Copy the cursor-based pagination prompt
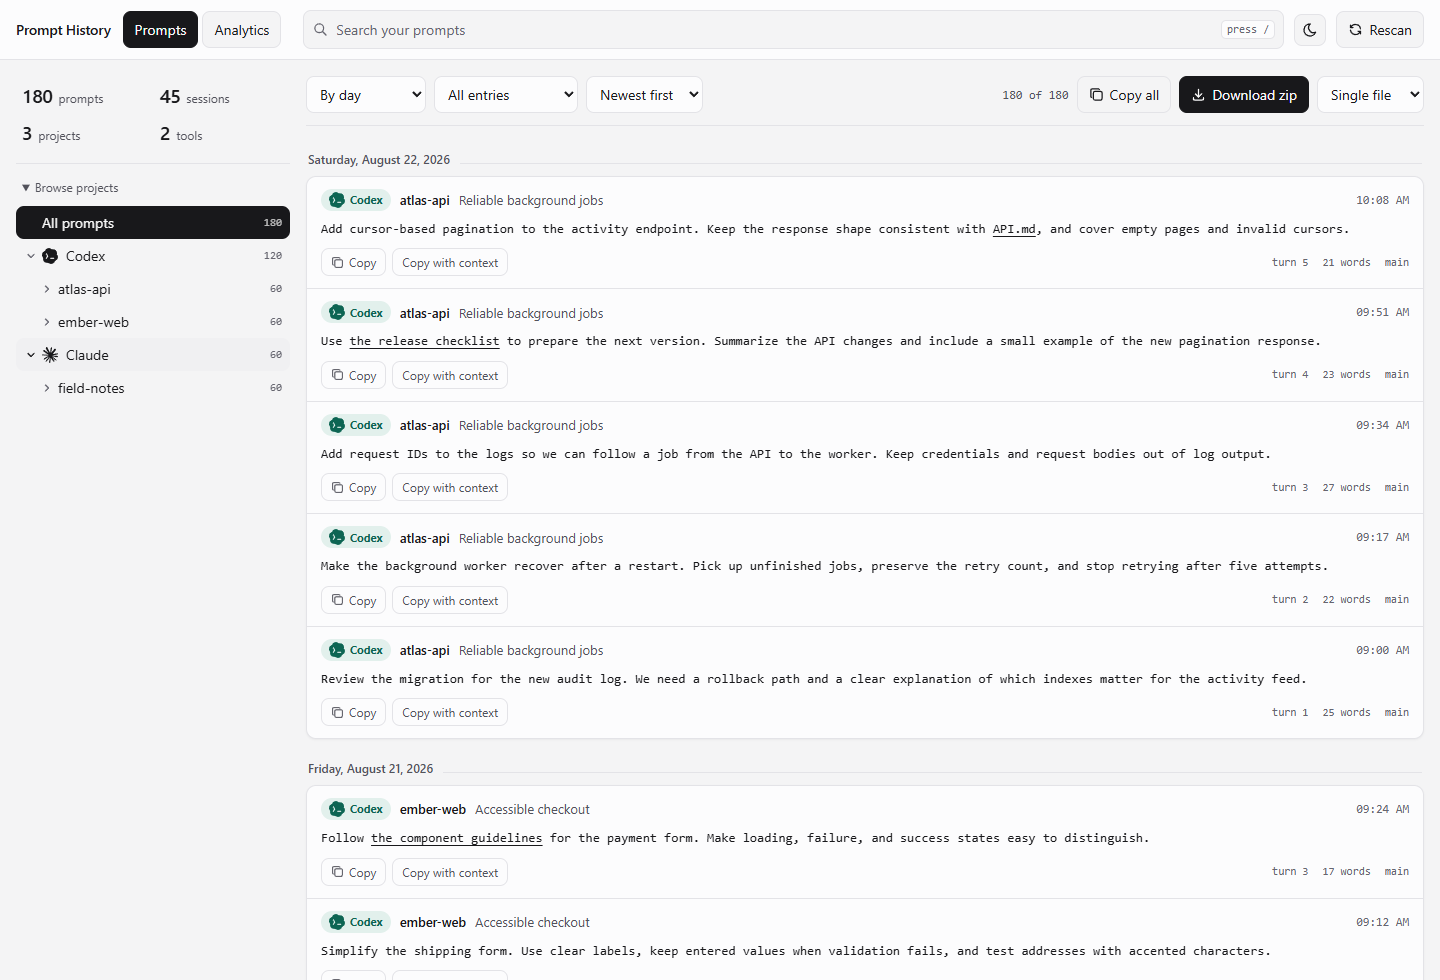Viewport: 1440px width, 980px height. tap(353, 263)
